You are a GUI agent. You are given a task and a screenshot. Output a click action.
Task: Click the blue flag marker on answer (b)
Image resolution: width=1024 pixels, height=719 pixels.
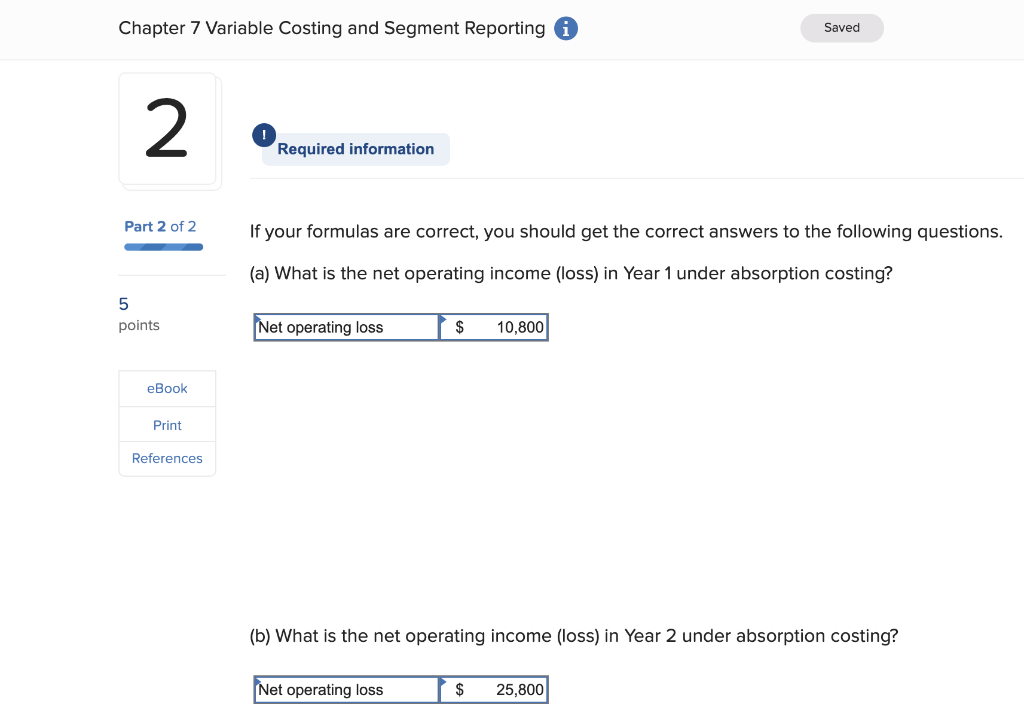(x=441, y=679)
